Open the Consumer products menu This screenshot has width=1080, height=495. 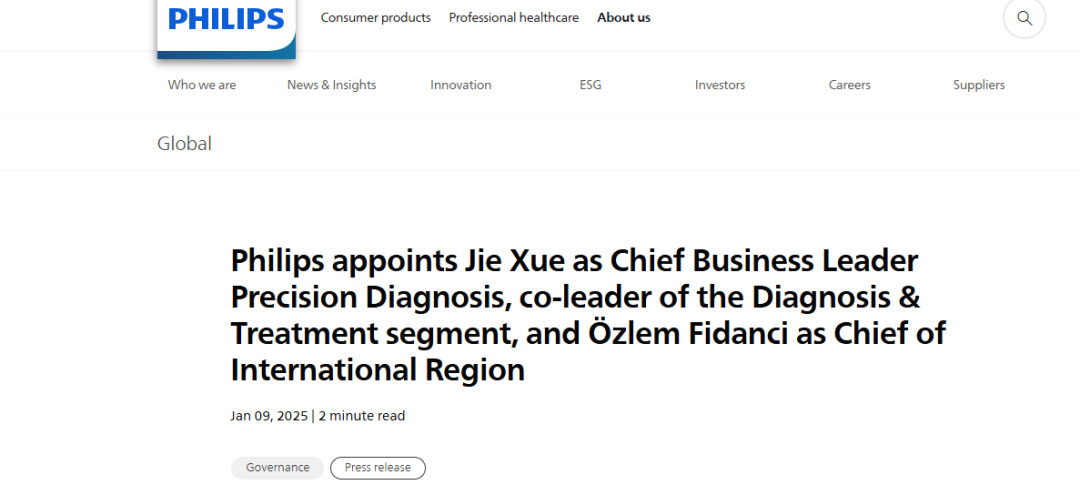click(x=375, y=18)
